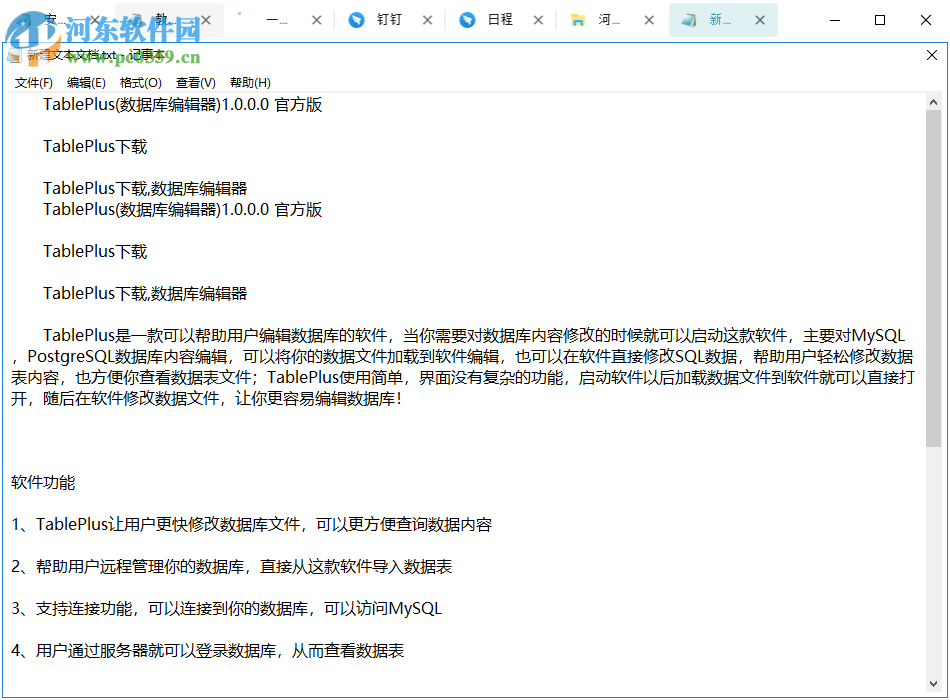Click the Notepad document icon in the title bar
950x700 pixels.
point(17,55)
